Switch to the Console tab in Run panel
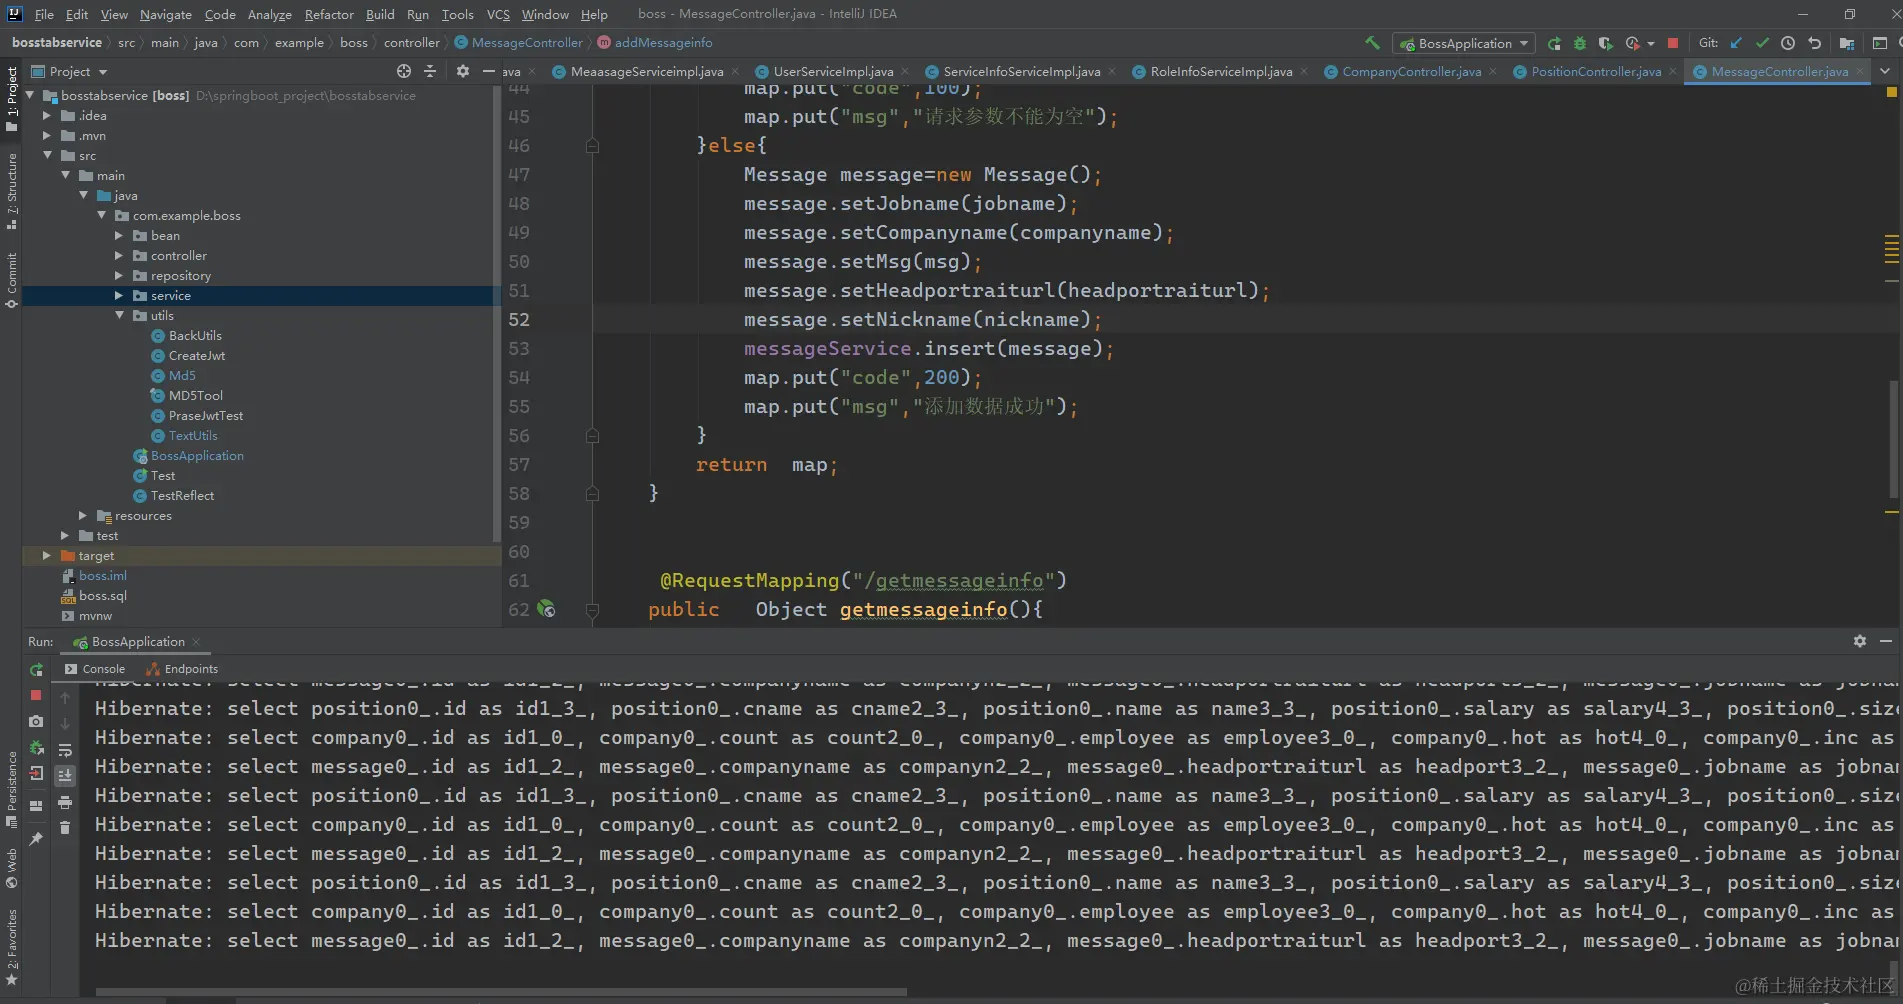The height and width of the screenshot is (1004, 1903). (95, 669)
